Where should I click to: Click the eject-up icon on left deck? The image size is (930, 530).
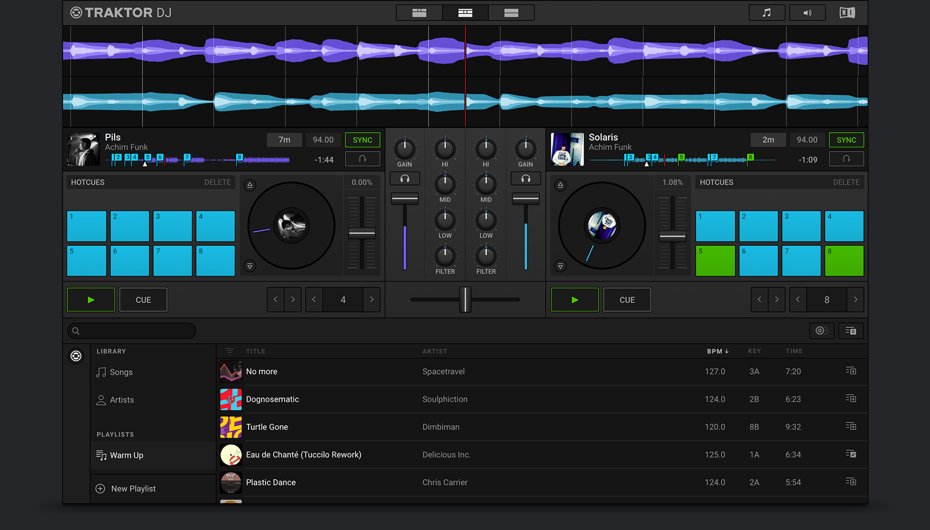tap(250, 185)
